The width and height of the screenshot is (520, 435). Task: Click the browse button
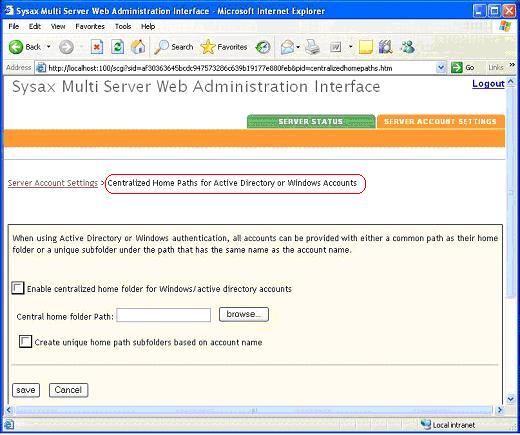coord(244,314)
